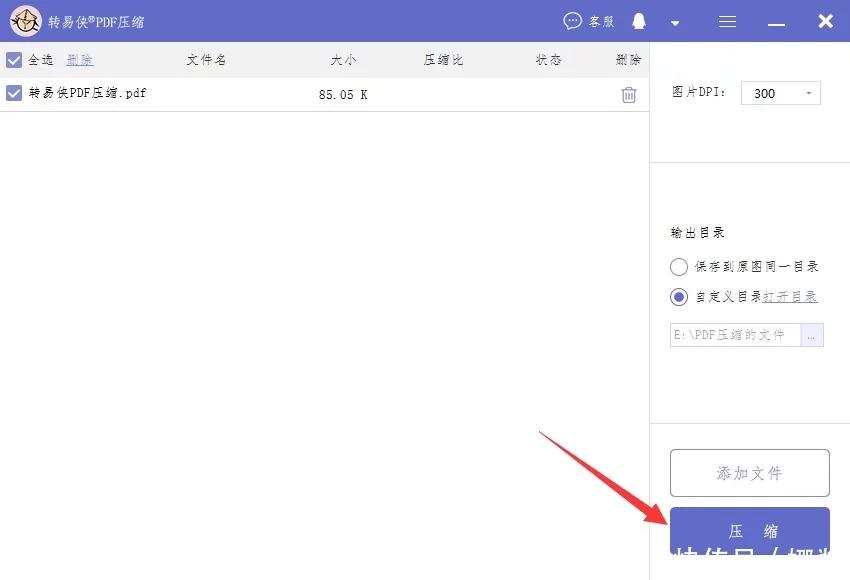Click the 转易侠 app logo icon
850x580 pixels.
pyautogui.click(x=25, y=20)
